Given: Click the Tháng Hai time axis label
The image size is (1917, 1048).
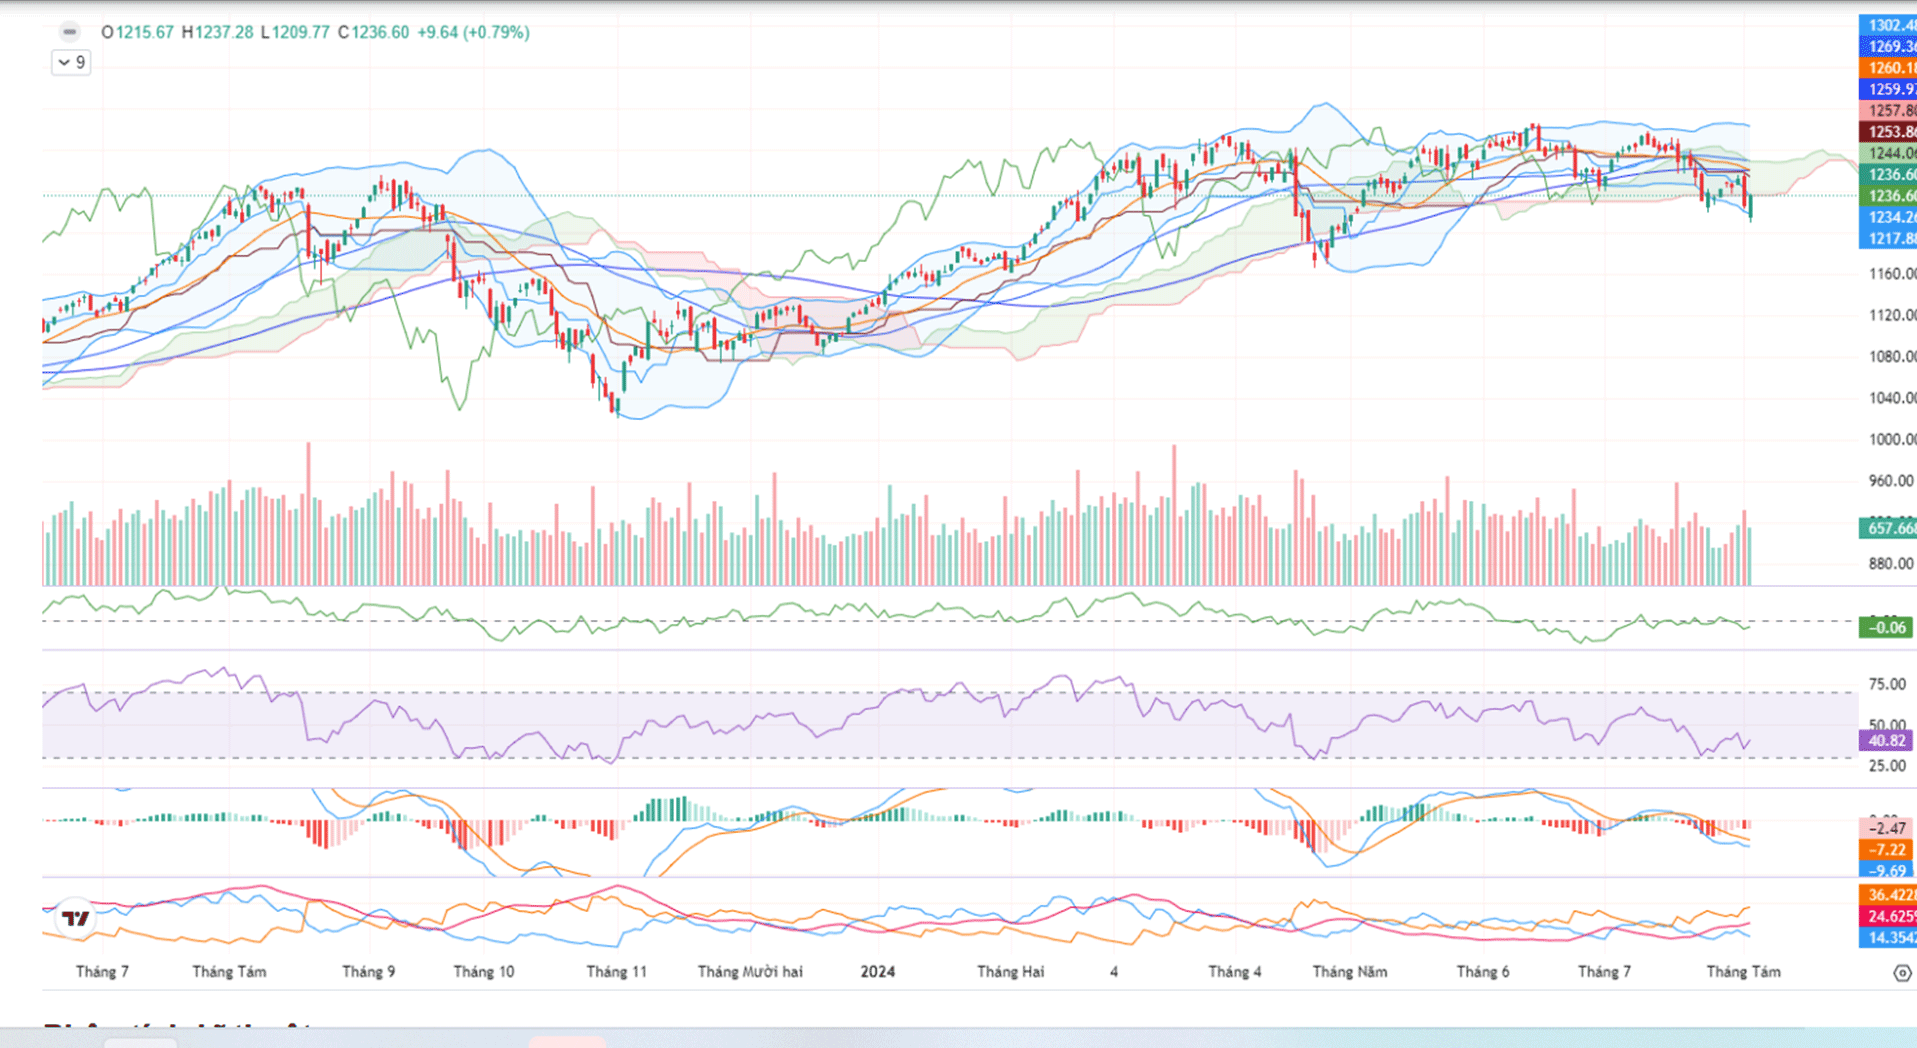Looking at the screenshot, I should pyautogui.click(x=1010, y=972).
